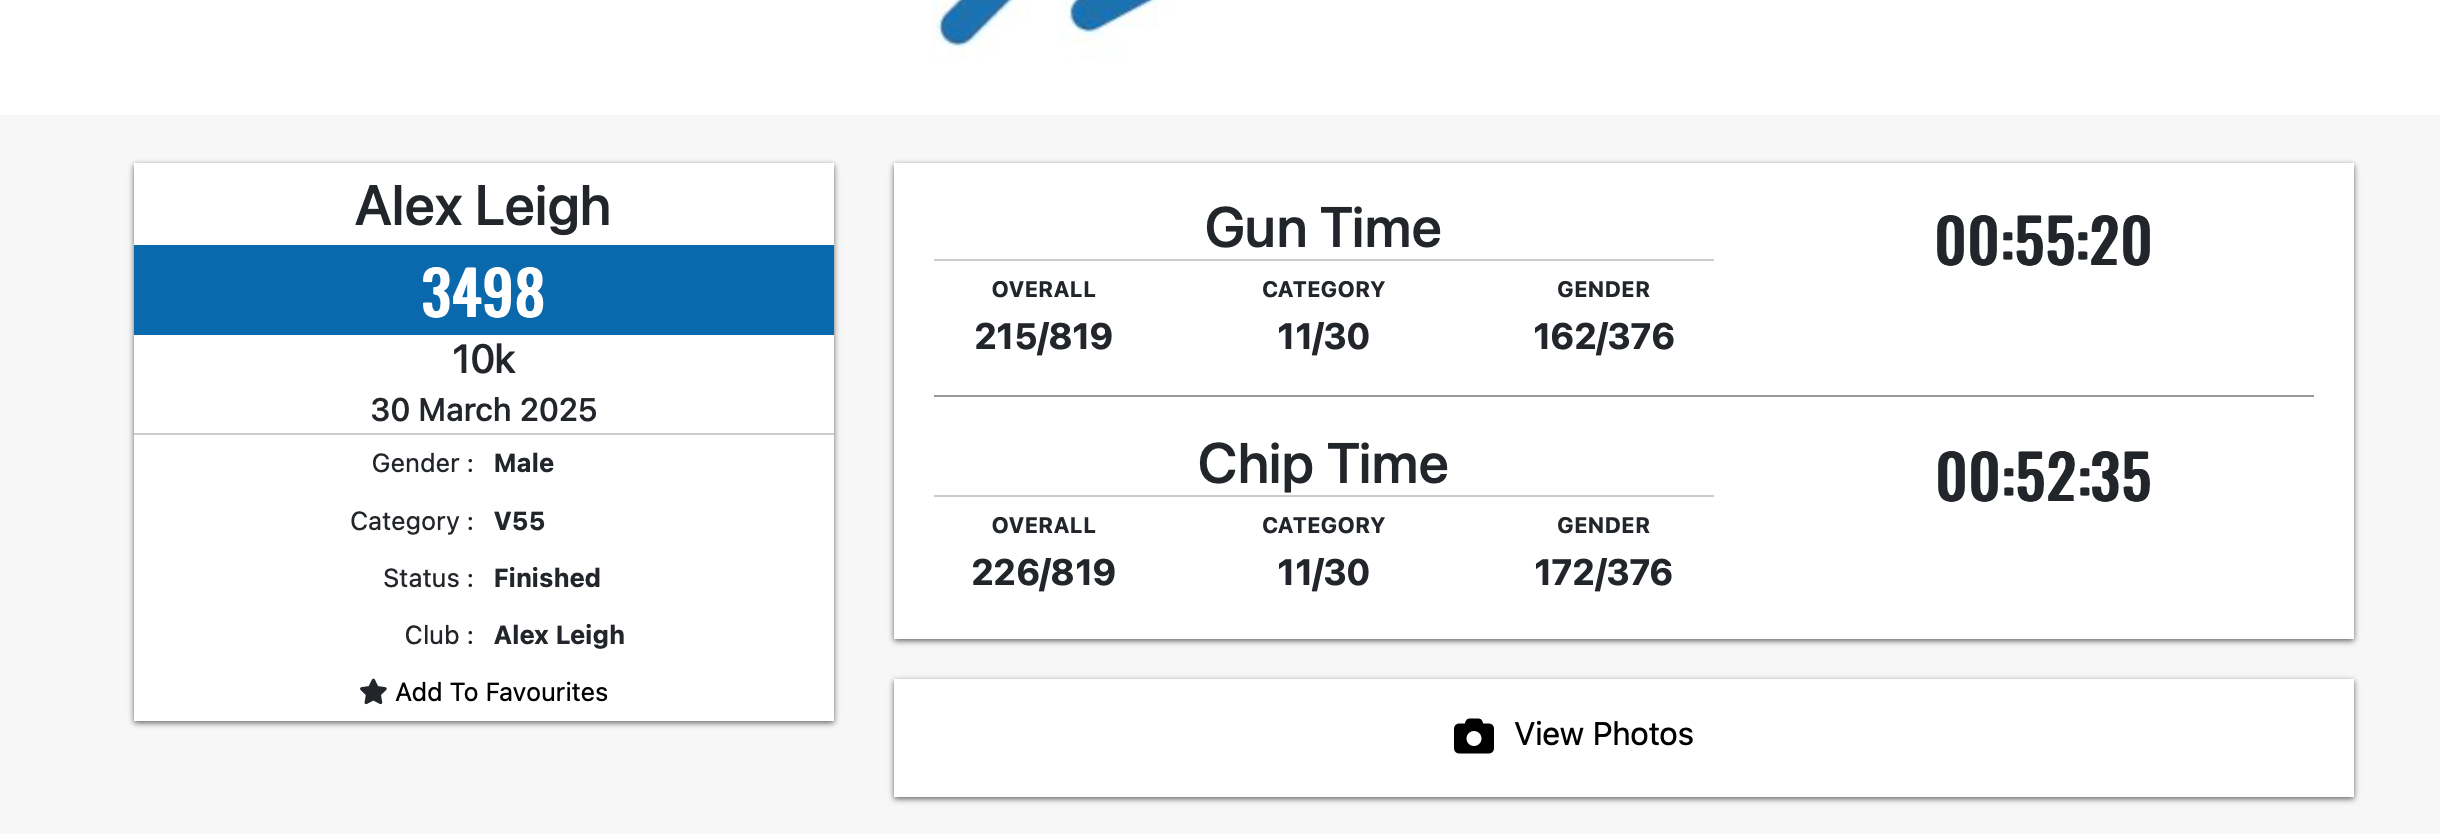Click the chip time gender position 172/376
Image resolution: width=2440 pixels, height=834 pixels.
(x=1603, y=573)
